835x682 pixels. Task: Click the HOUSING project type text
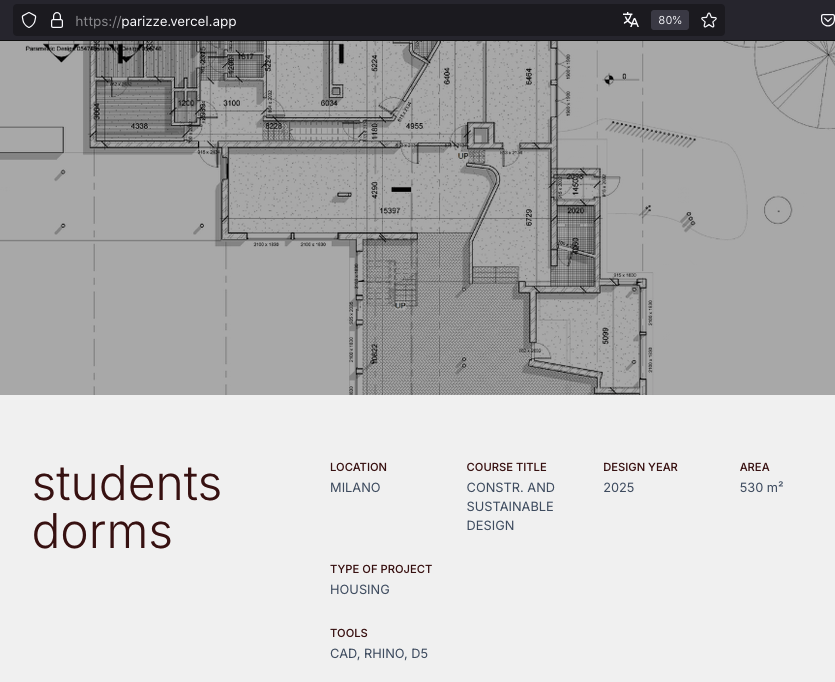click(359, 589)
